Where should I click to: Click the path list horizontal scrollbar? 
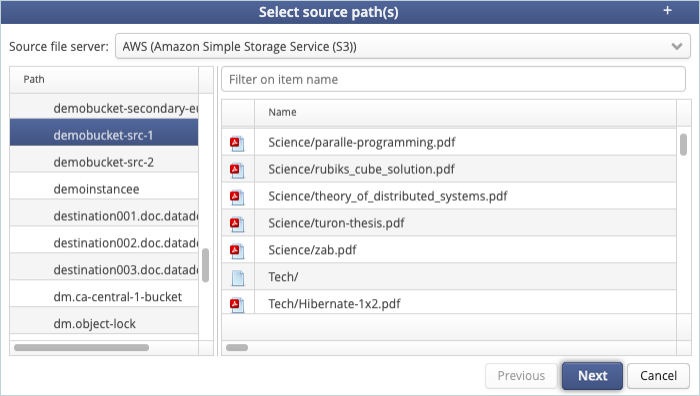[x=81, y=347]
